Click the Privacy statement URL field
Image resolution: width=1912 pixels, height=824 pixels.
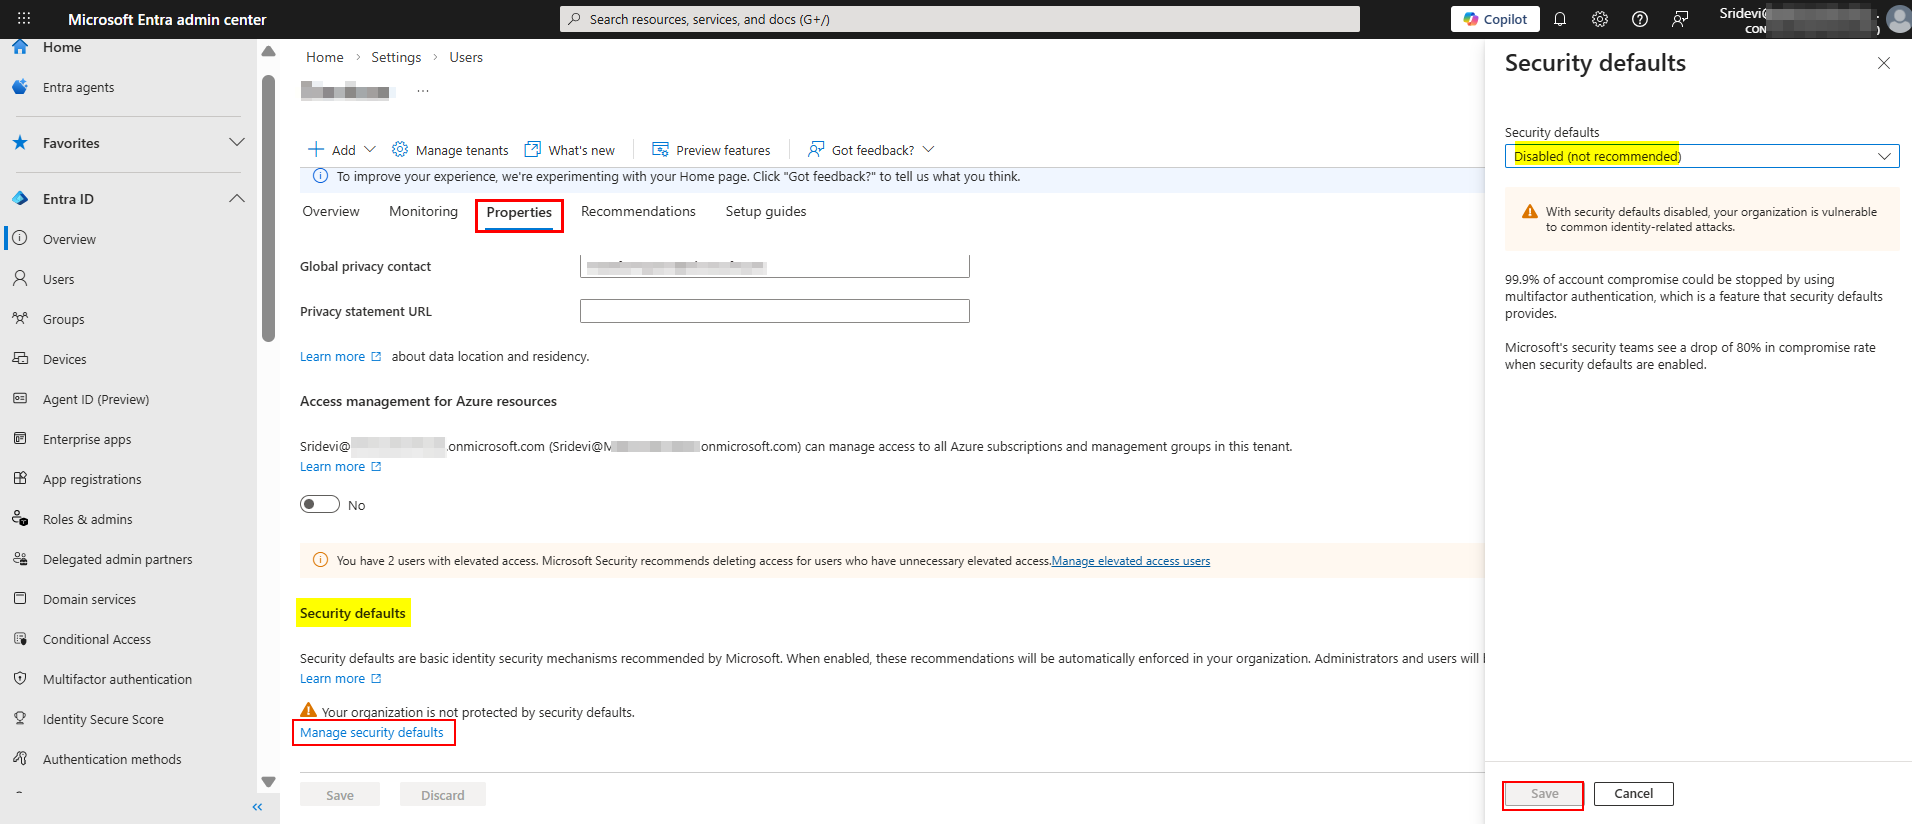coord(775,311)
